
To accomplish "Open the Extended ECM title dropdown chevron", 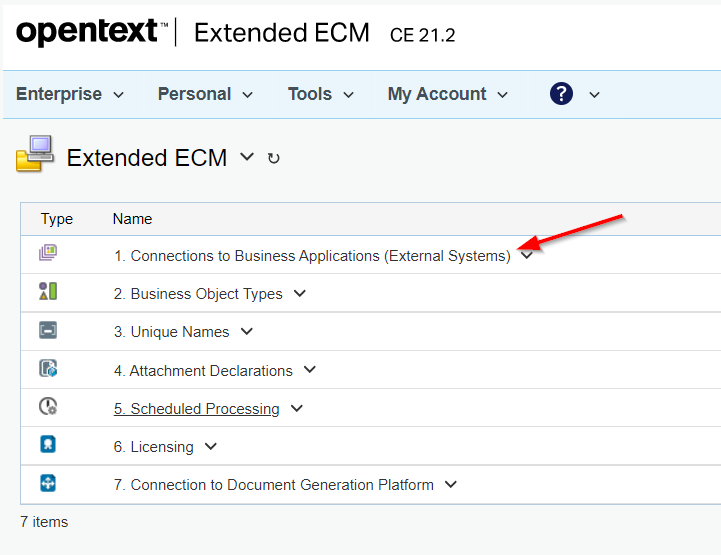I will 247,158.
